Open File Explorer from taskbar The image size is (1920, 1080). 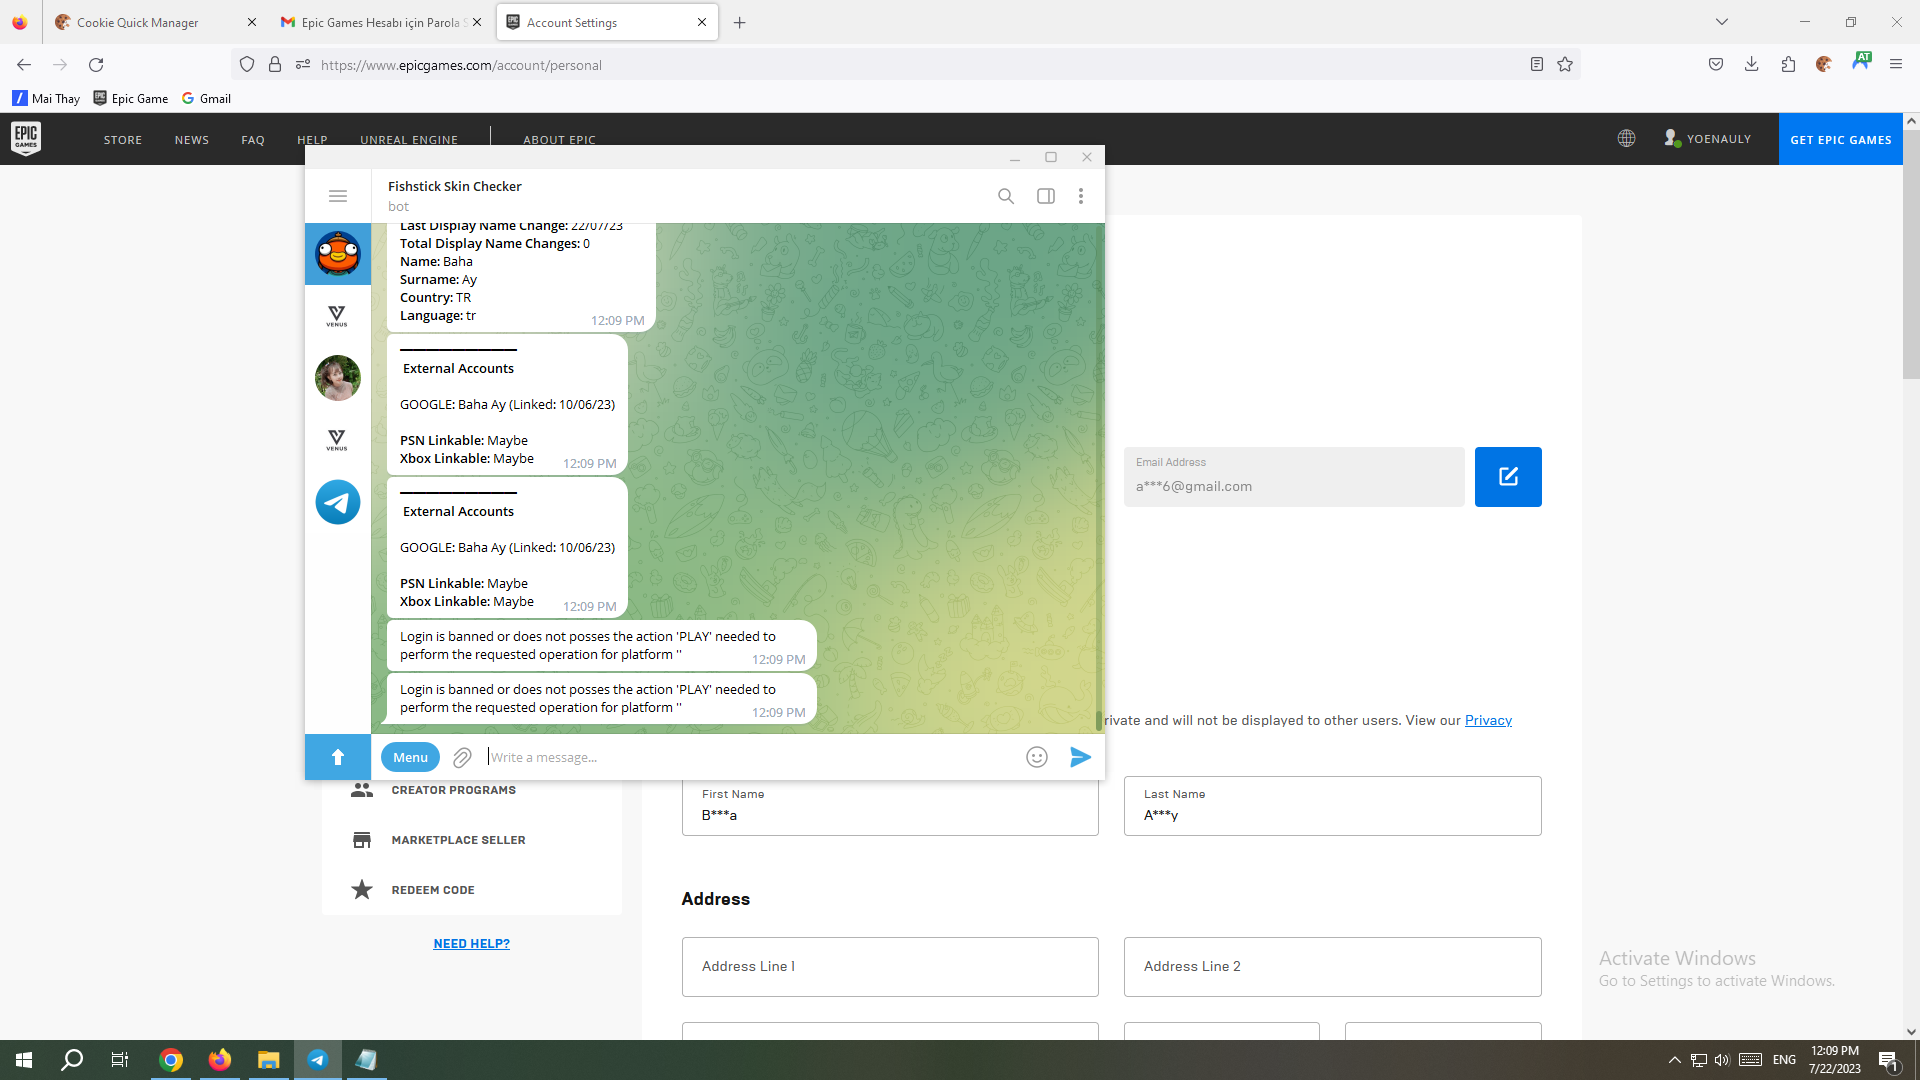[268, 1060]
